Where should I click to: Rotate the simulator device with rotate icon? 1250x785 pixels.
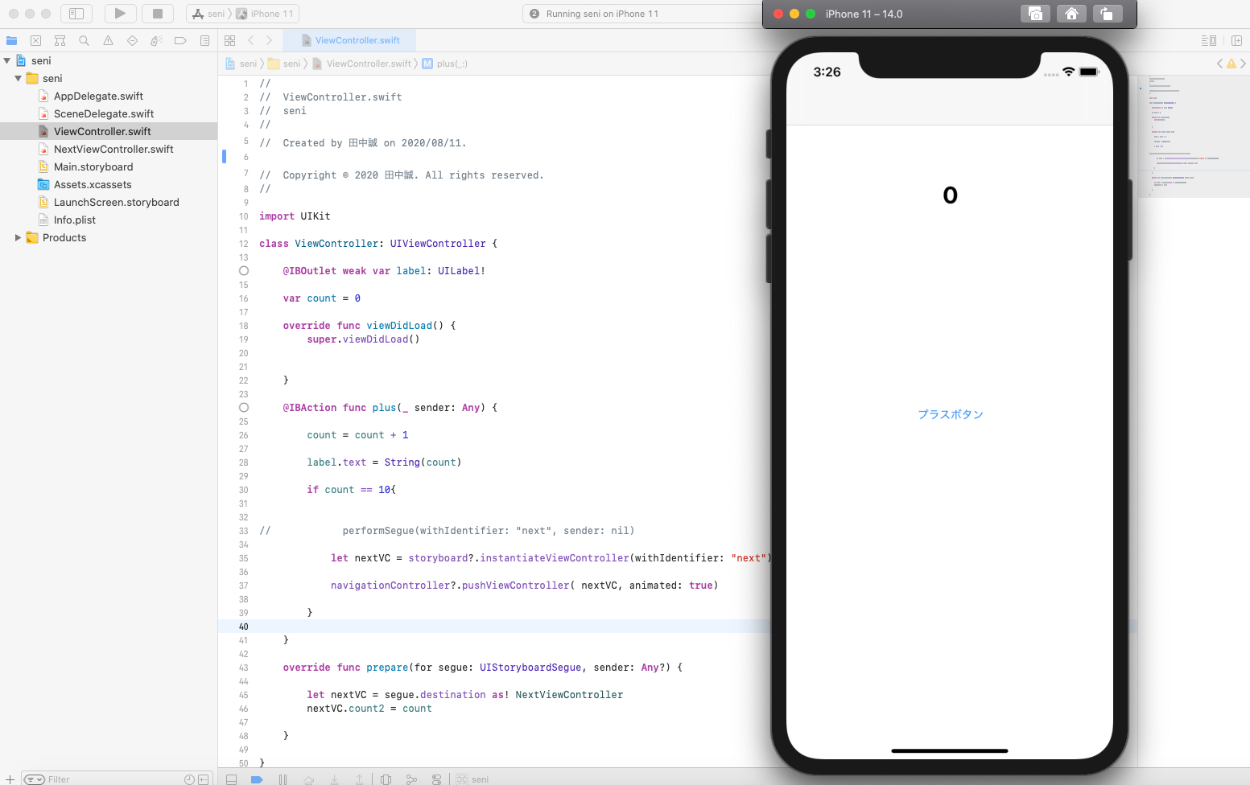point(1107,14)
